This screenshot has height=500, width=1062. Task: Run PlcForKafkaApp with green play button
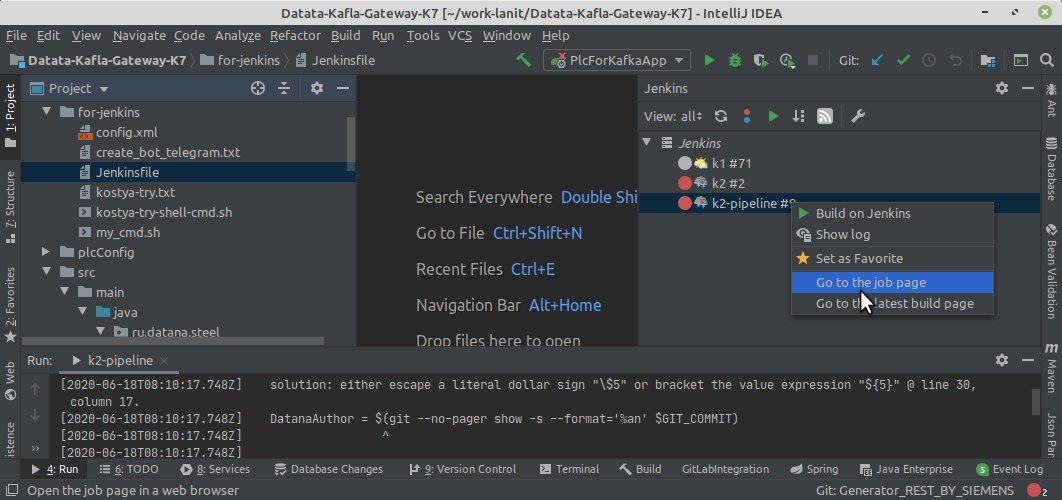pos(709,60)
